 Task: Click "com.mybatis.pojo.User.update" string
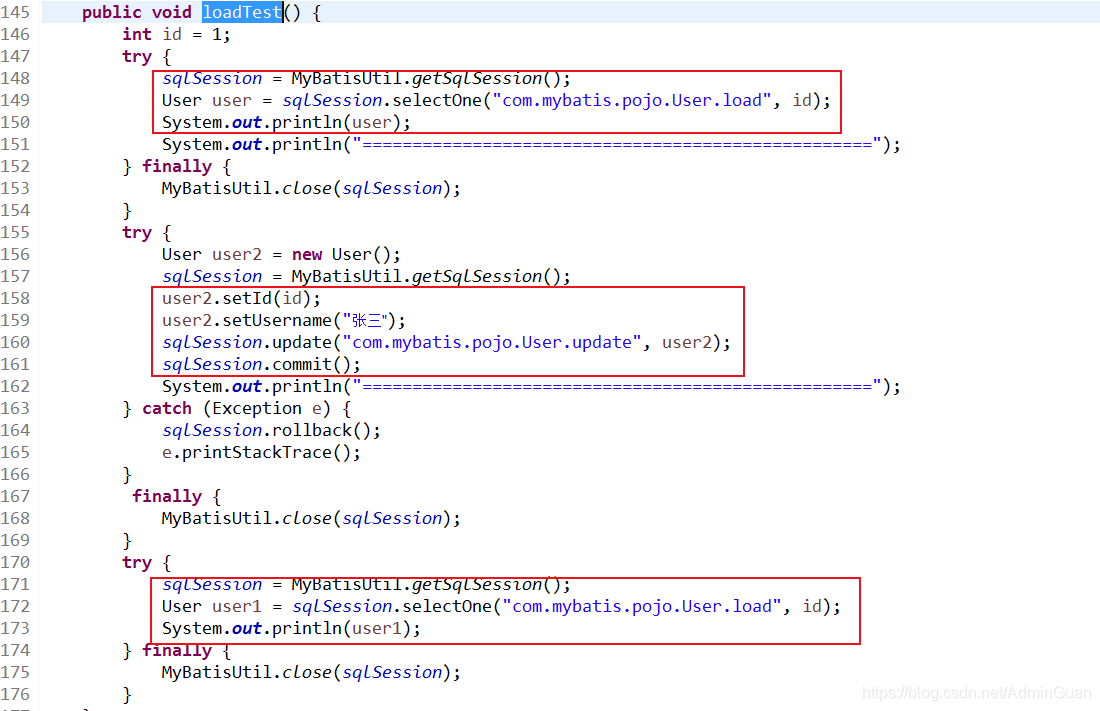[492, 343]
